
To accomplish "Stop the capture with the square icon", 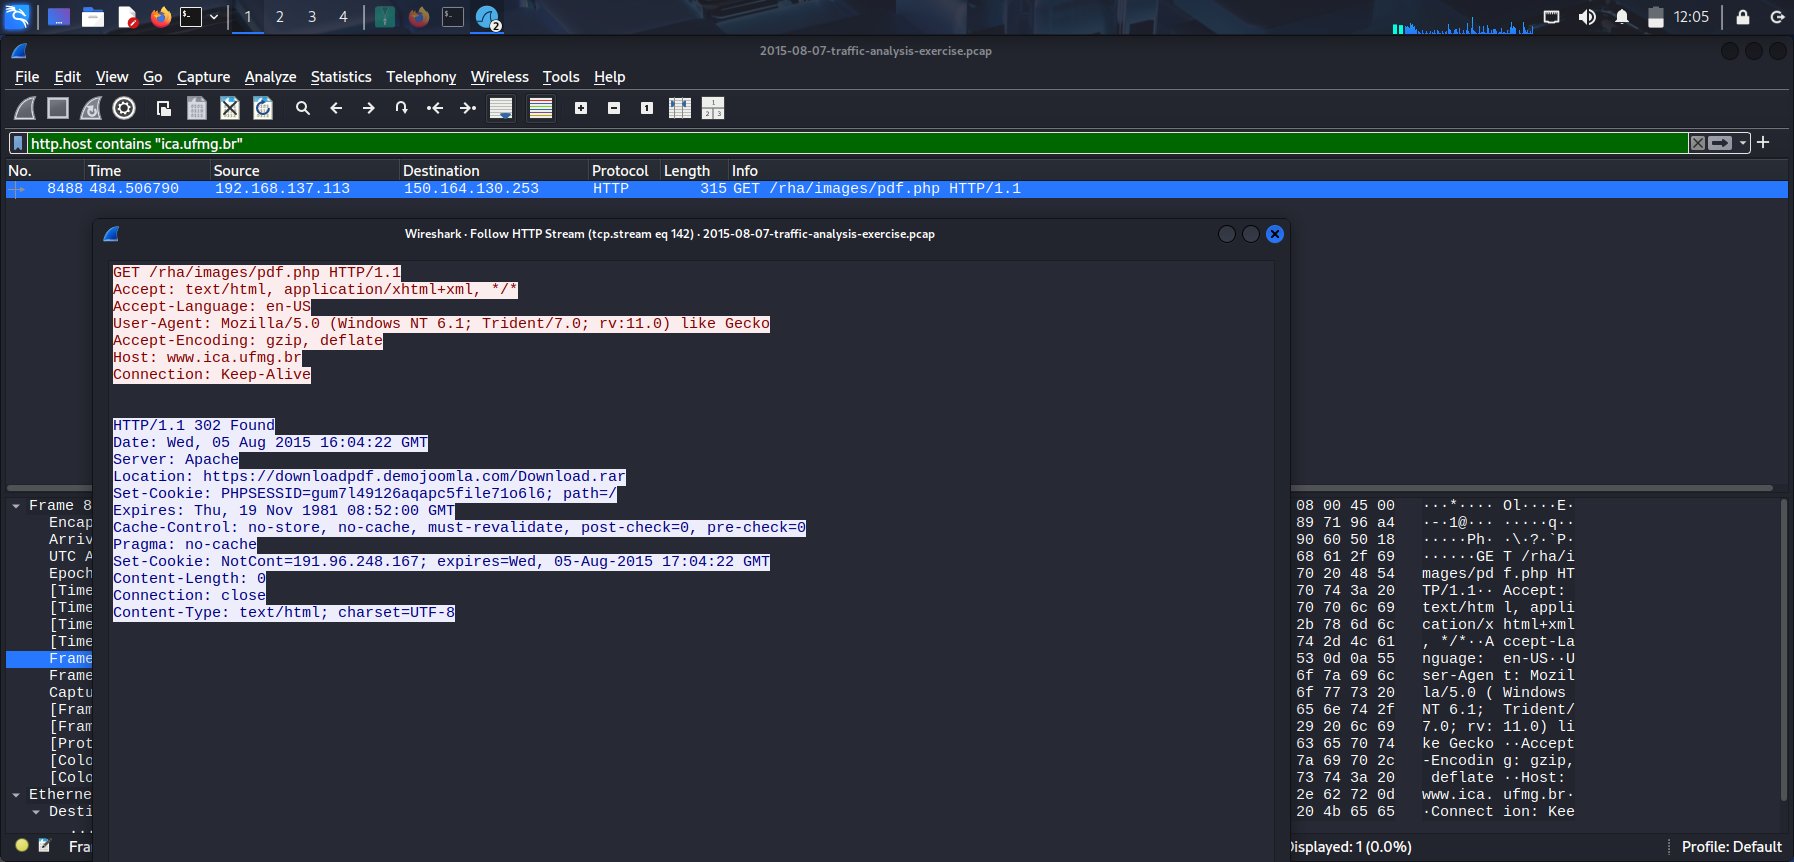I will click(x=58, y=108).
